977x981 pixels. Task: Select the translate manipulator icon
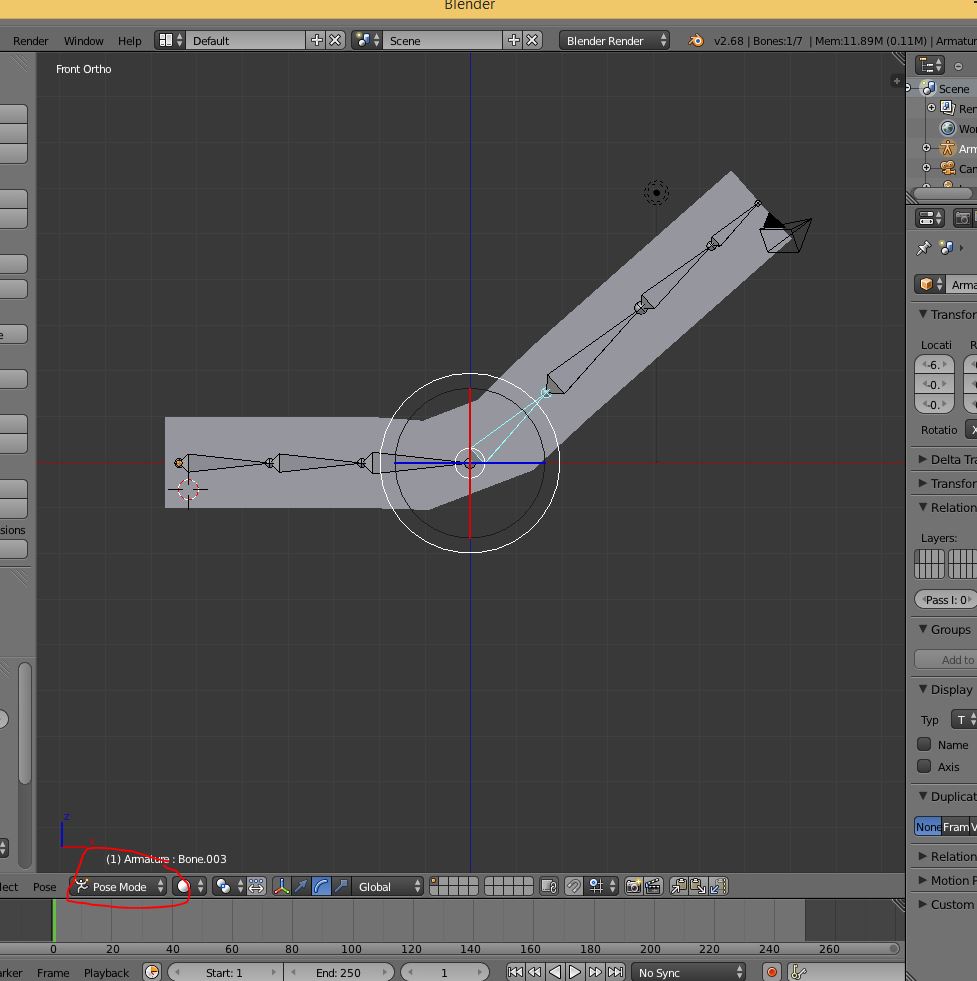(x=300, y=887)
